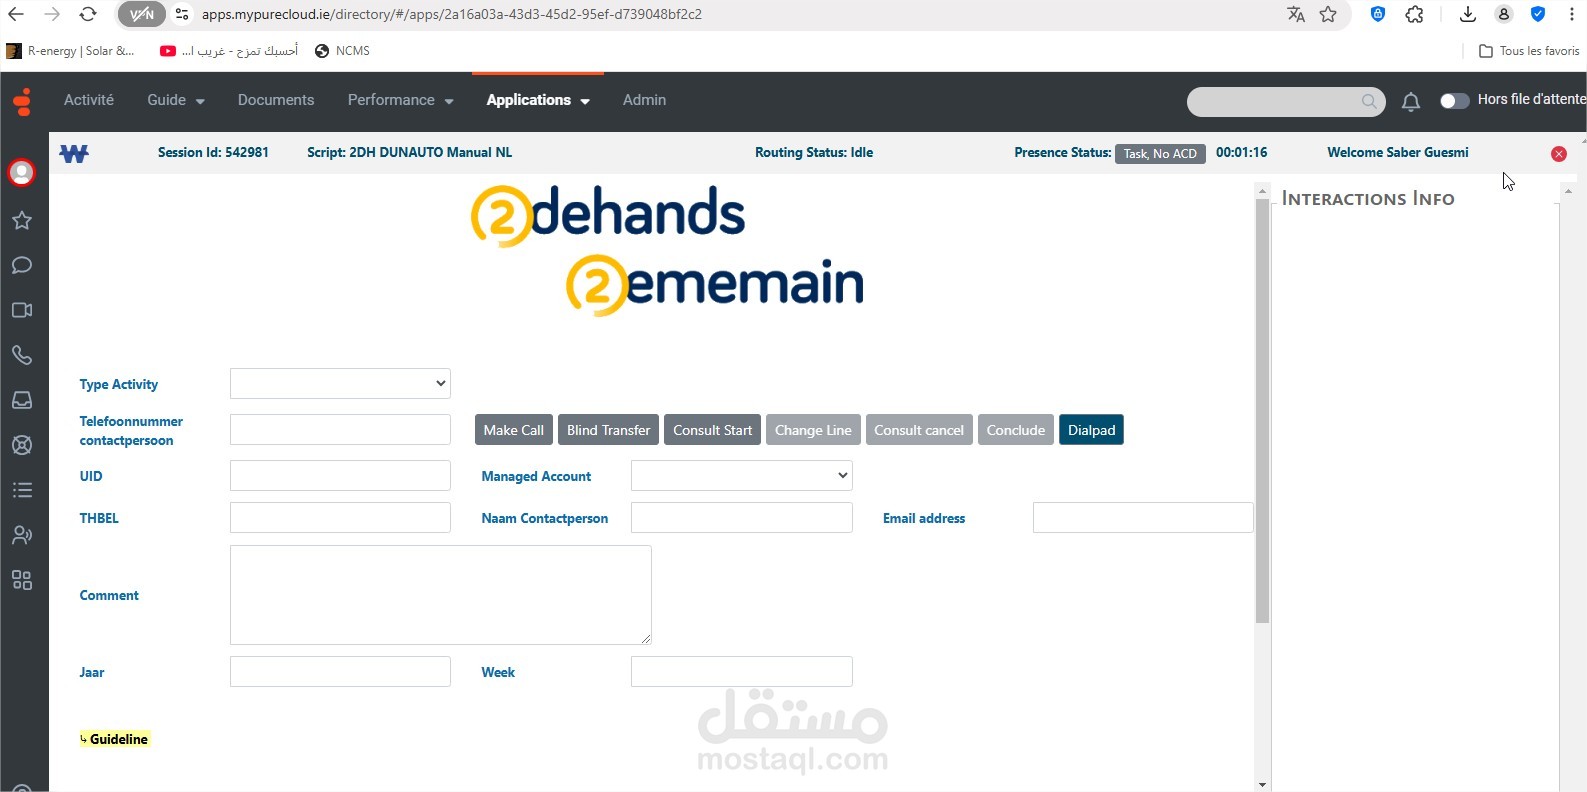Bookmark the page with the star icon
The height and width of the screenshot is (792, 1587).
coord(1328,14)
